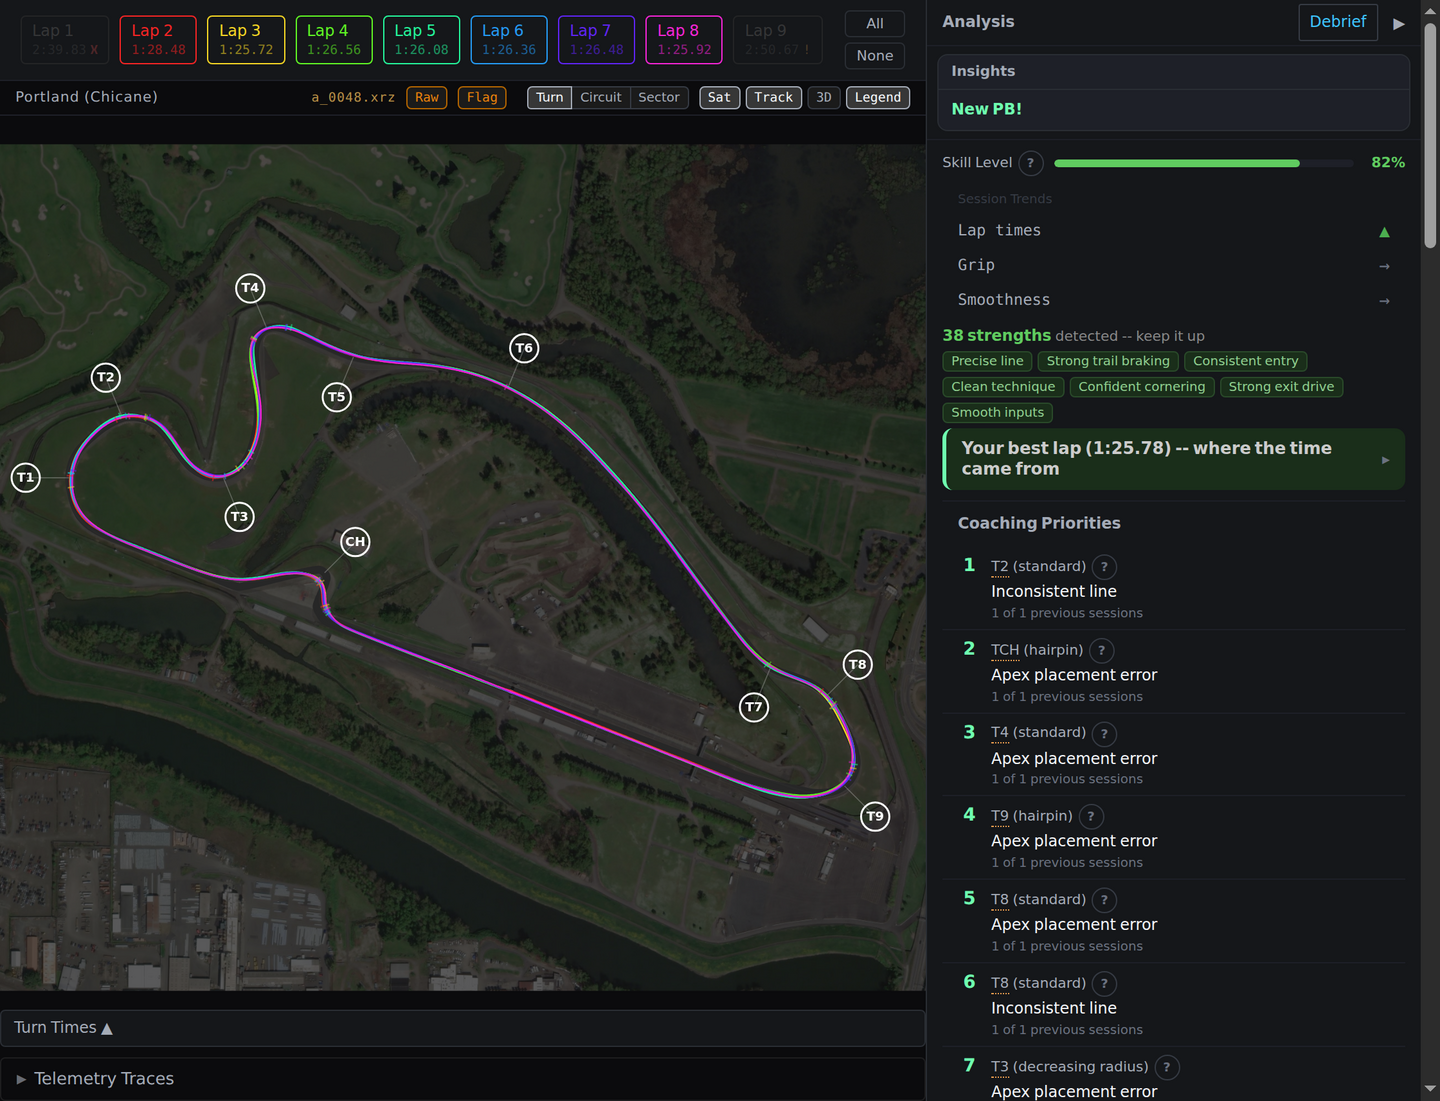
Task: Click the play arrow next to Debrief
Action: pyautogui.click(x=1399, y=24)
